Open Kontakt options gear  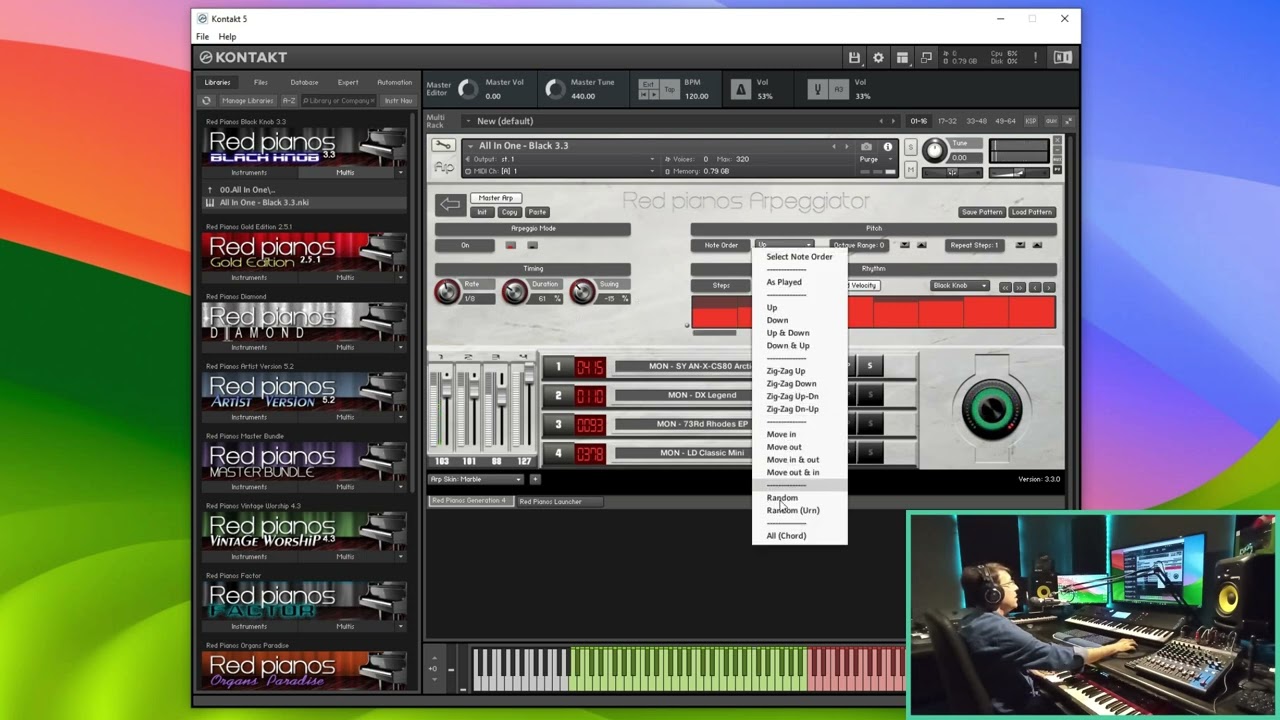click(878, 58)
